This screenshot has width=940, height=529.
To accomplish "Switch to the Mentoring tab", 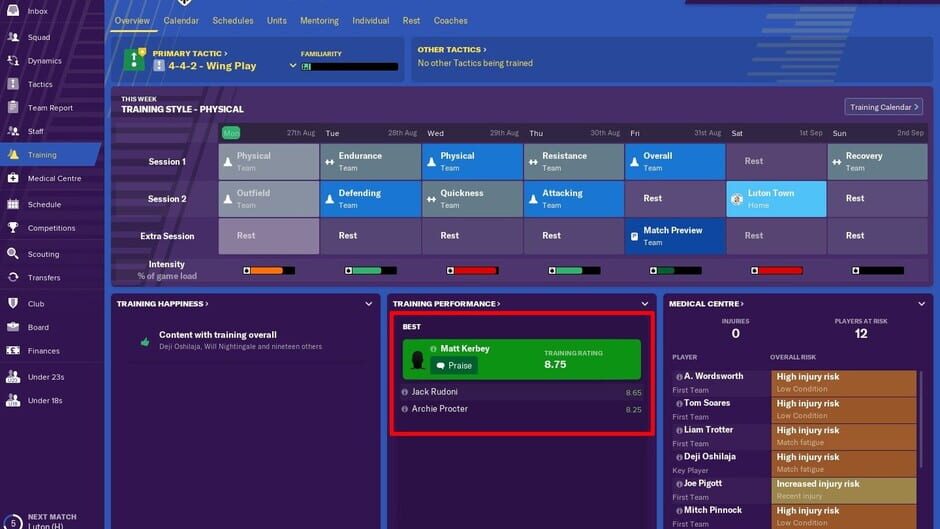I will point(319,20).
